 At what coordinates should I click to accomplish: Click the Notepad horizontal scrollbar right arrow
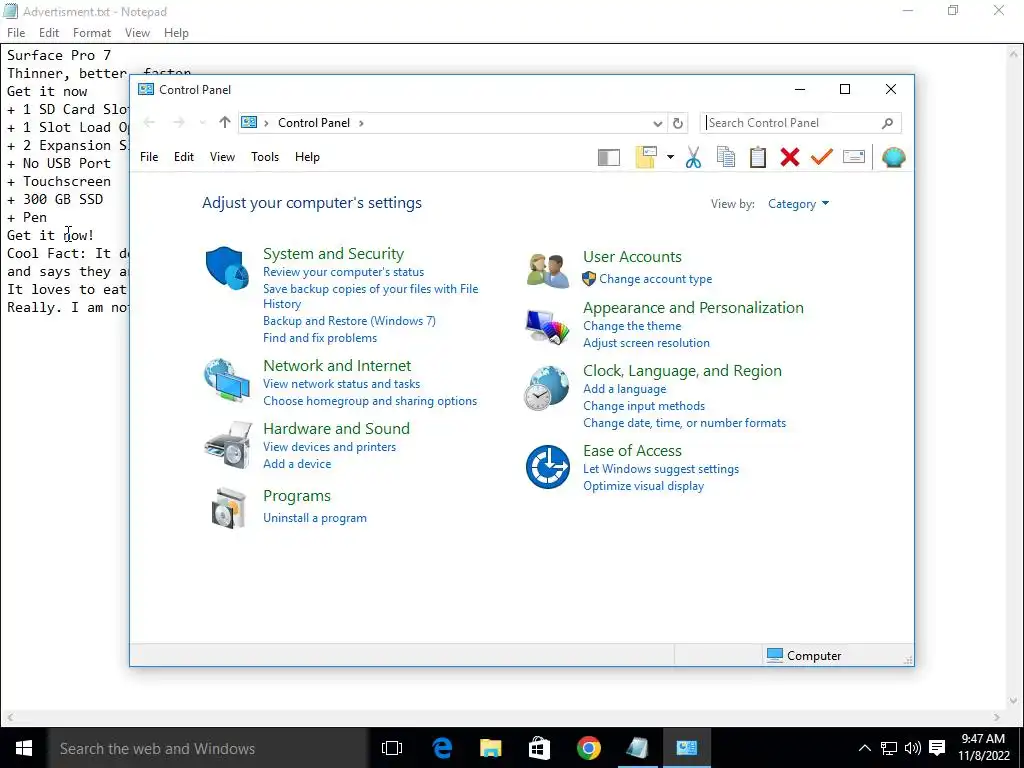pos(997,718)
